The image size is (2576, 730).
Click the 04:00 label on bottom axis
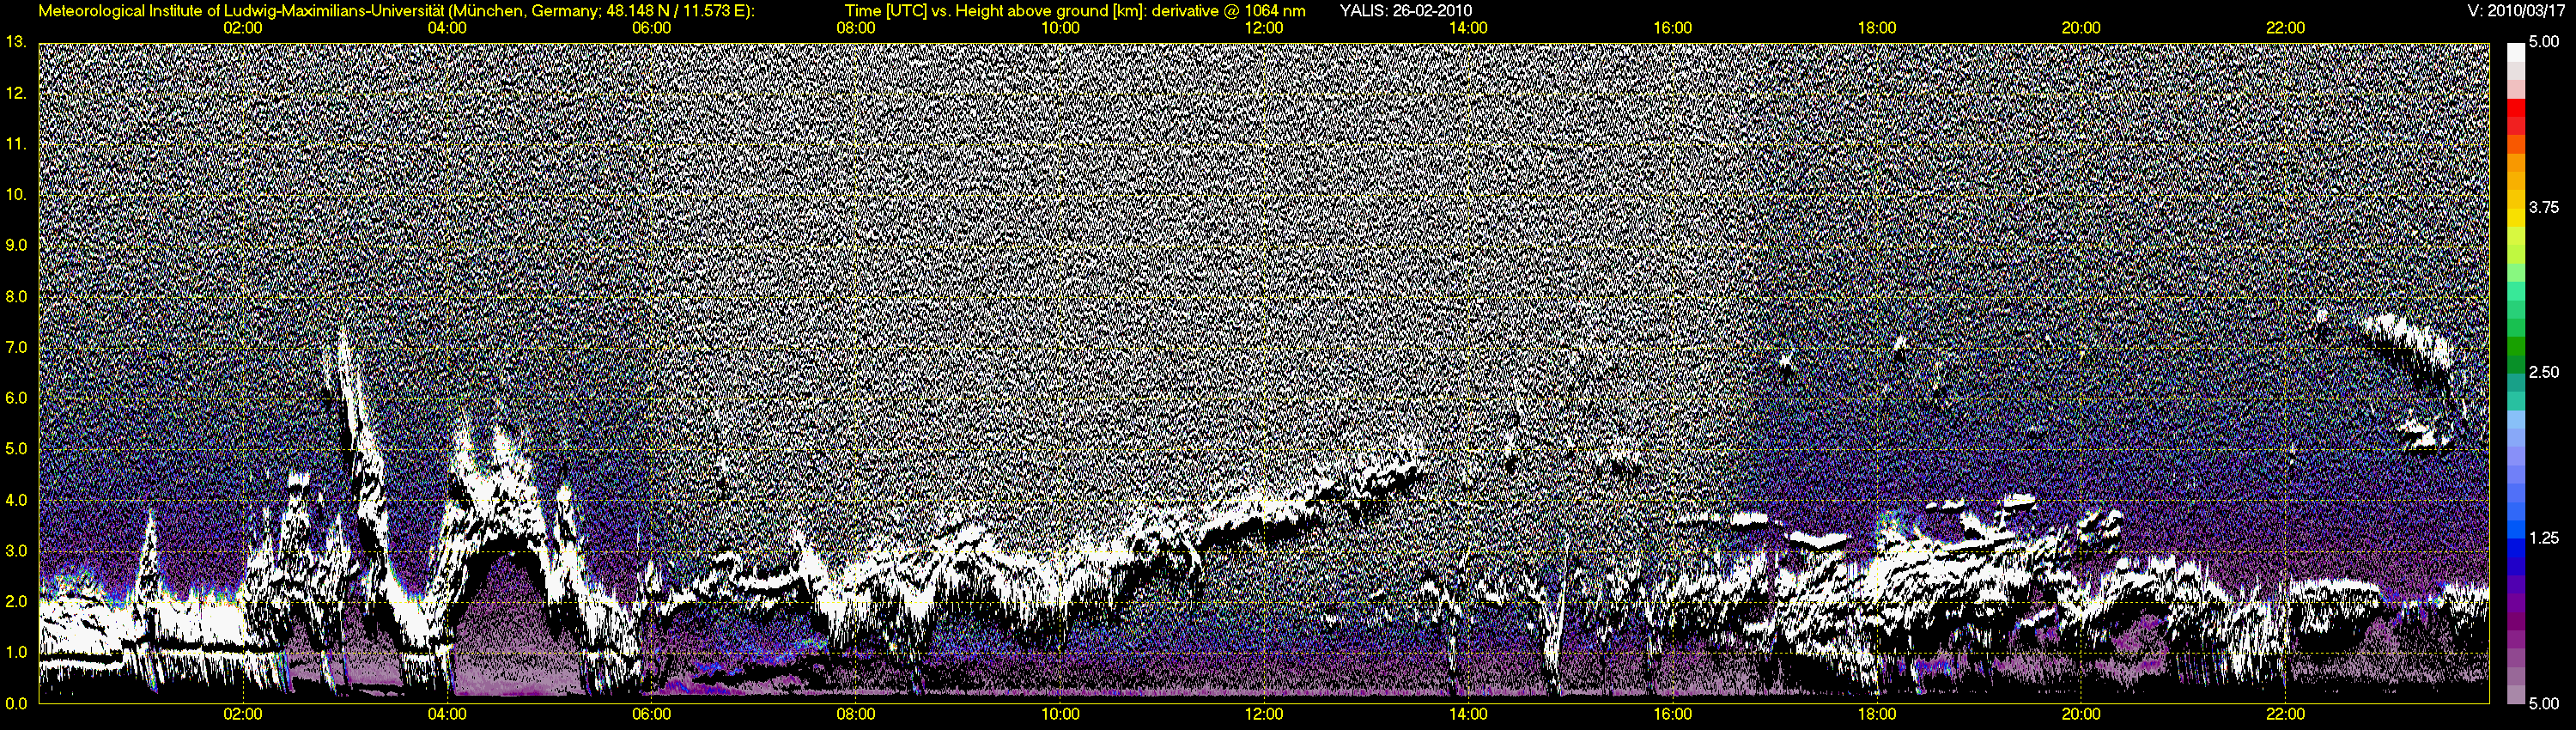tap(447, 714)
